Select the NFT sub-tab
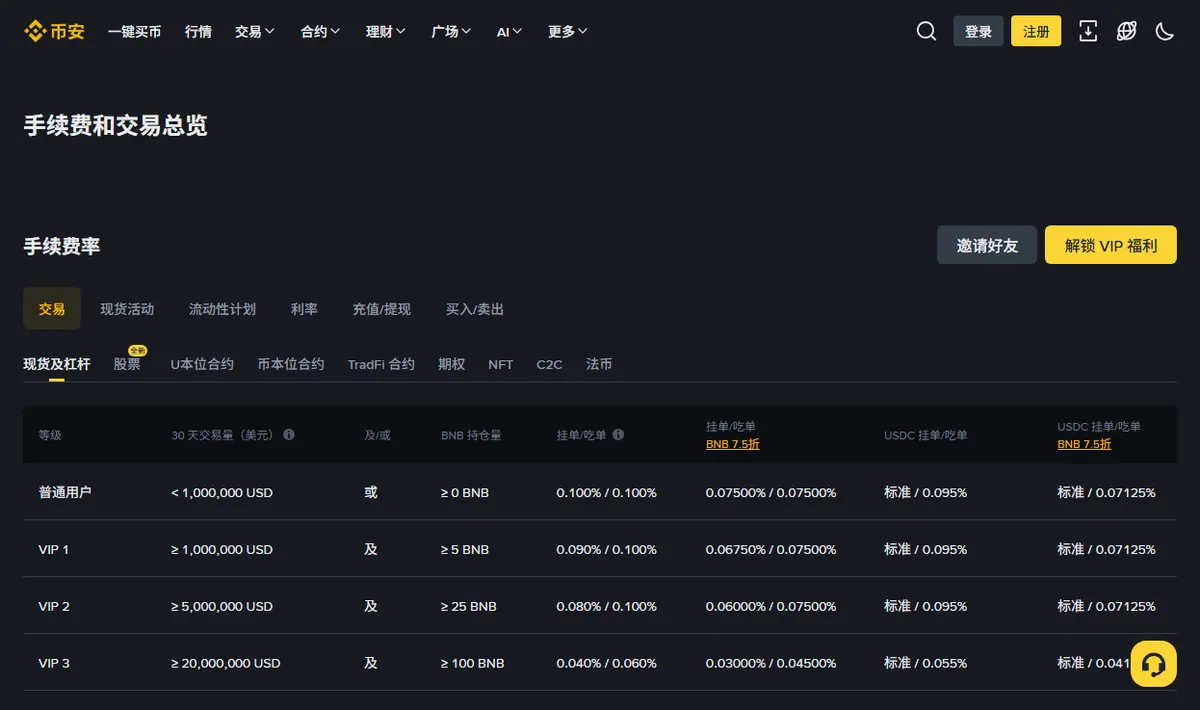Screen dimensions: 1200x710 tap(501, 364)
